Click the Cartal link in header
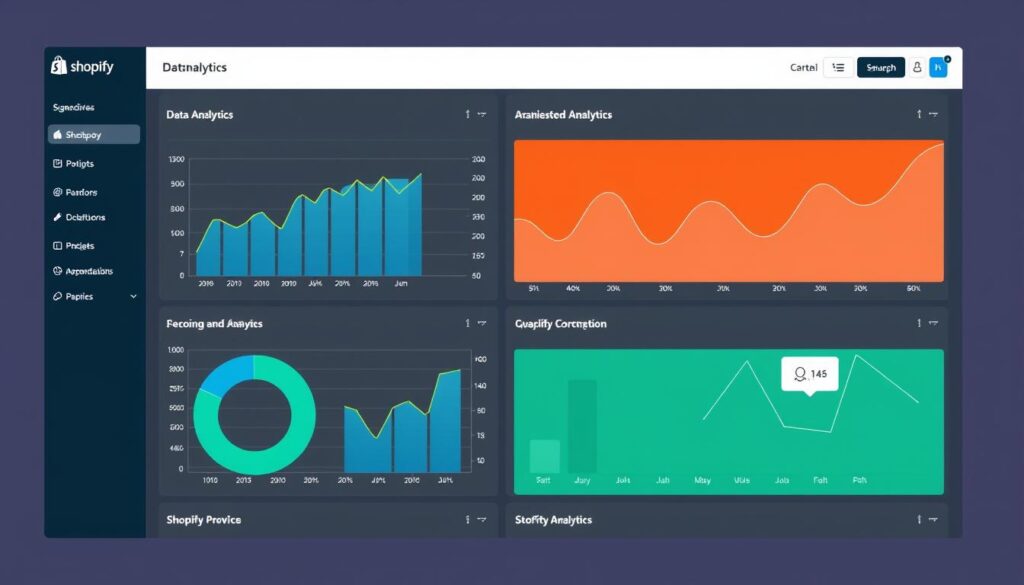The image size is (1024, 585). click(803, 68)
